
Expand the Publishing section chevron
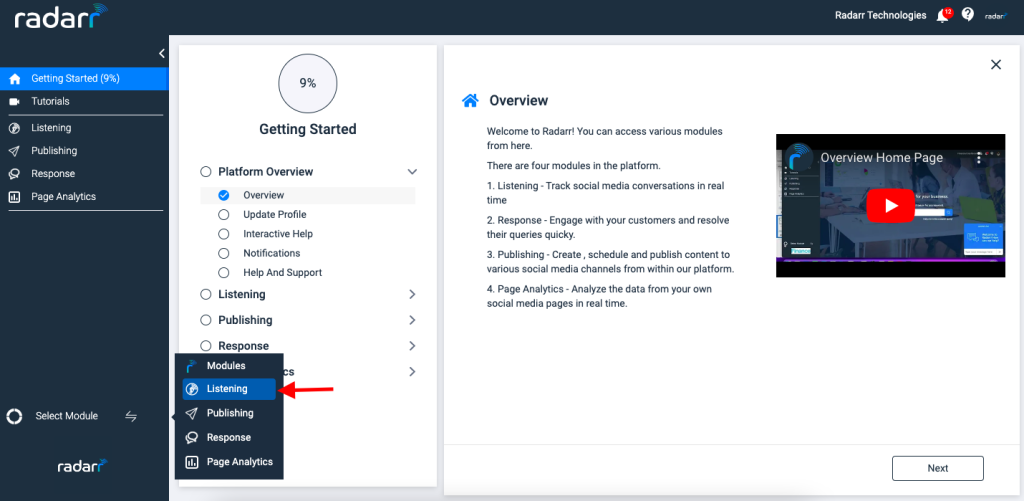(412, 320)
